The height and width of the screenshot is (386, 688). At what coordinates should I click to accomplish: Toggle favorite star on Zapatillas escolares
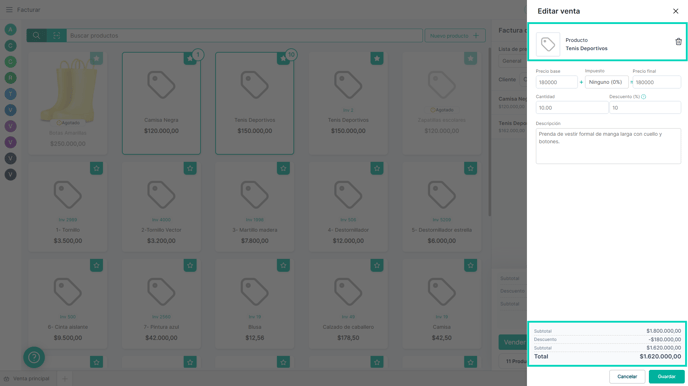point(470,58)
